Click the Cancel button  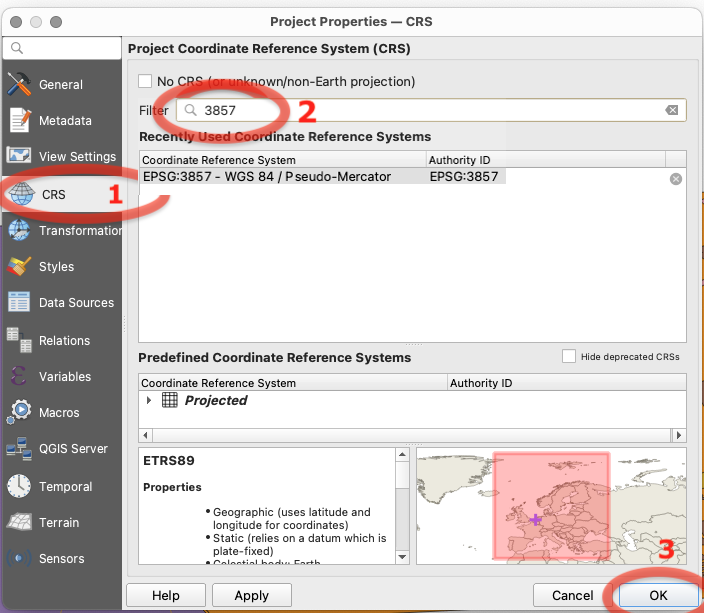572,595
